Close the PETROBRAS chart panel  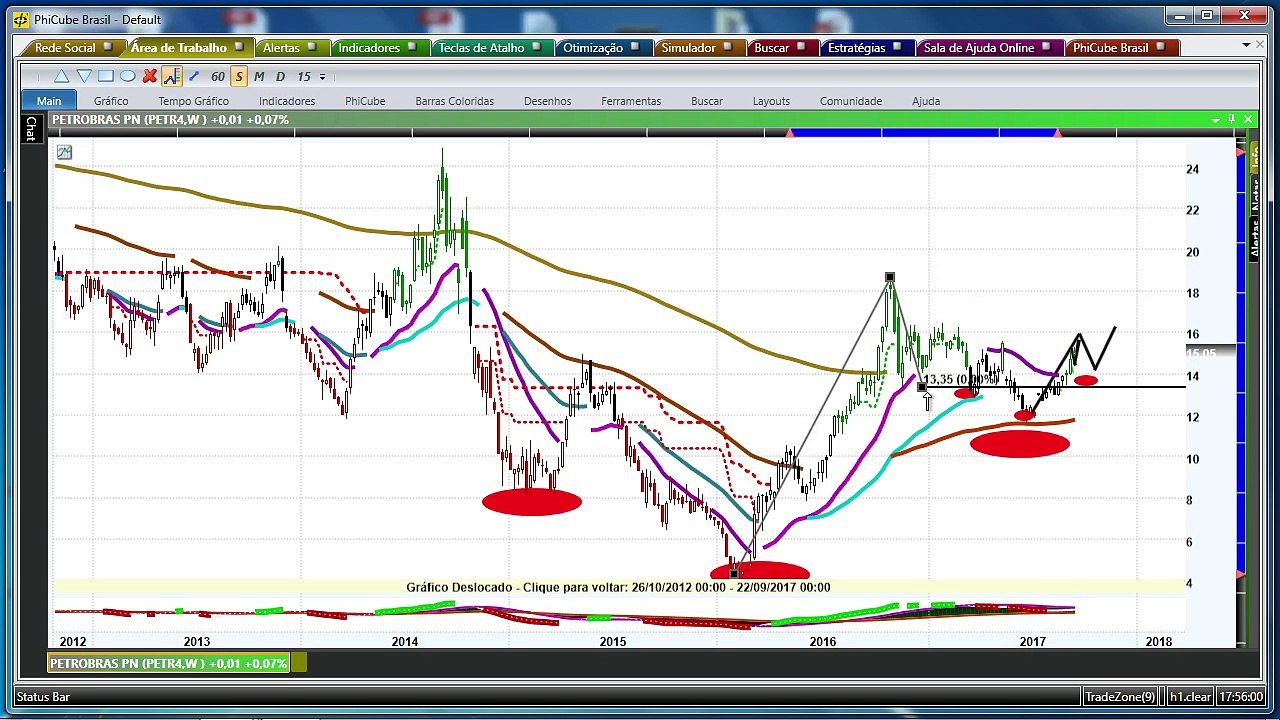click(x=1247, y=120)
